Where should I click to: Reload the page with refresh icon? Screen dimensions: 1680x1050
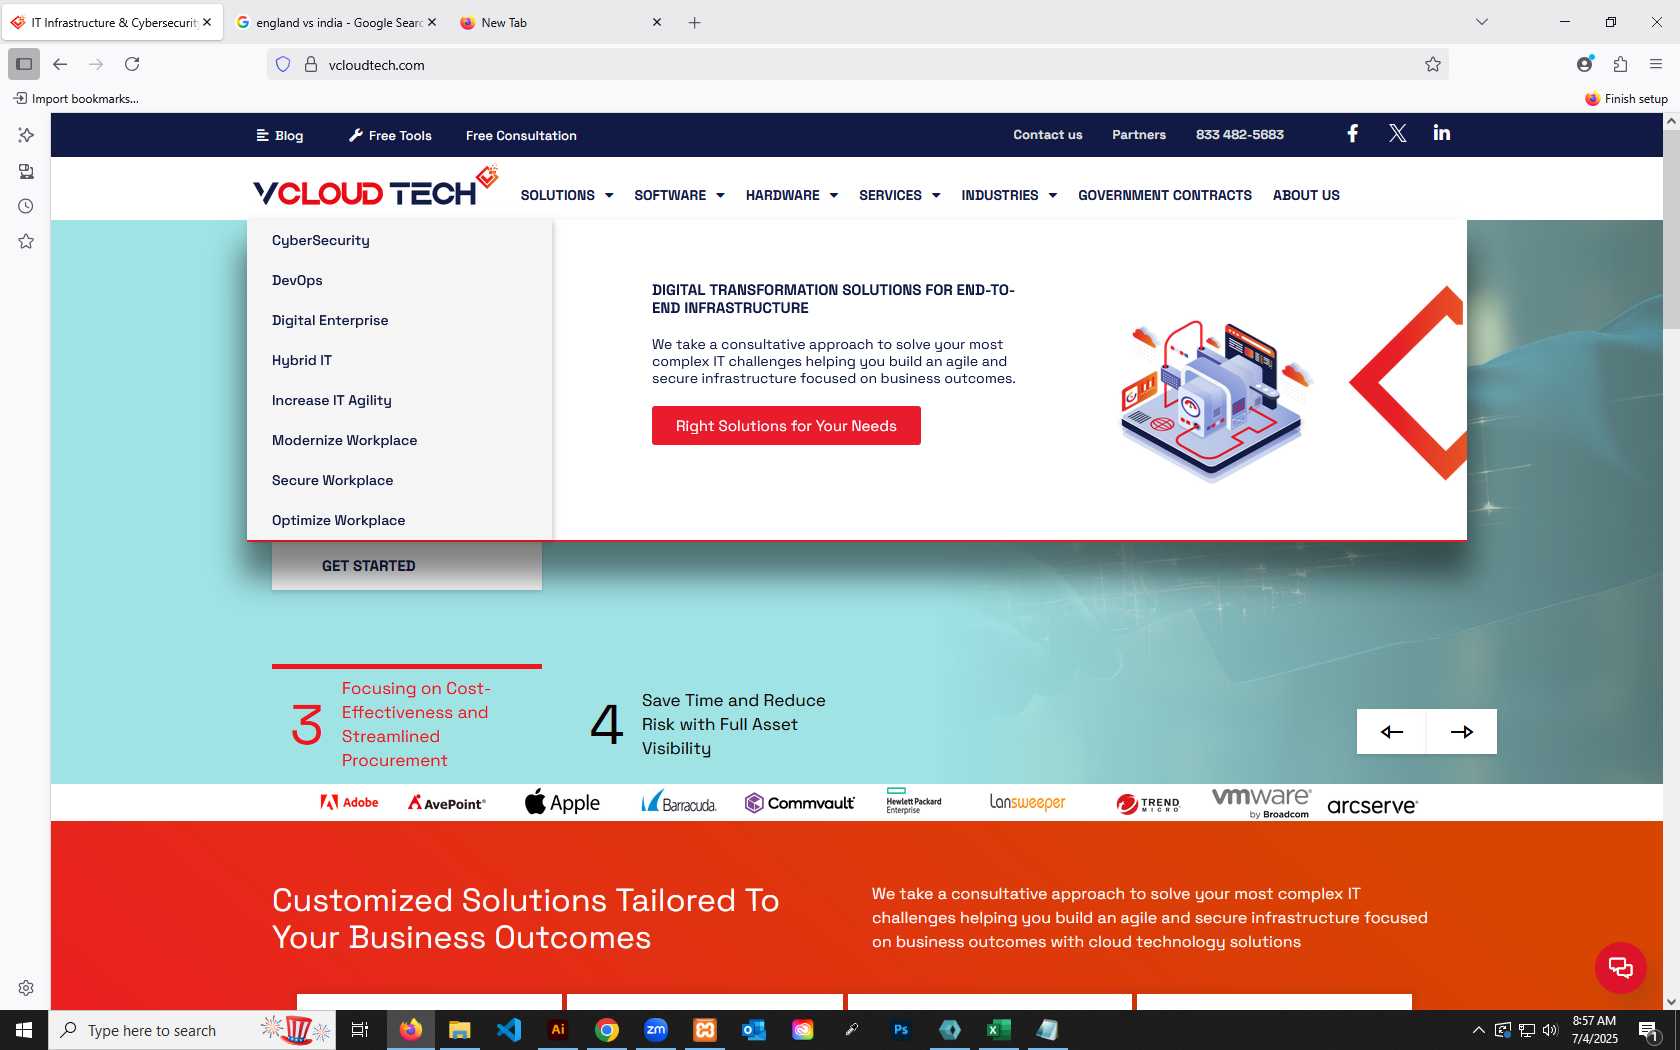point(132,64)
